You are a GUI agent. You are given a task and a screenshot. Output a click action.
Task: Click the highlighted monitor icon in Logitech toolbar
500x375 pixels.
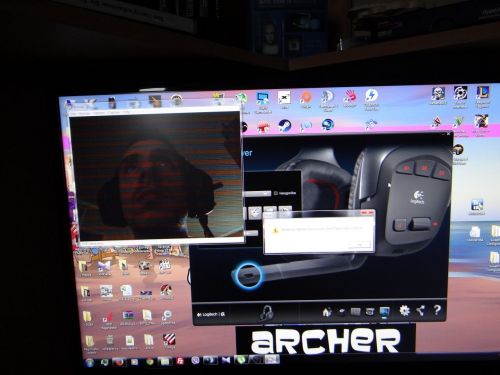[x=384, y=312]
